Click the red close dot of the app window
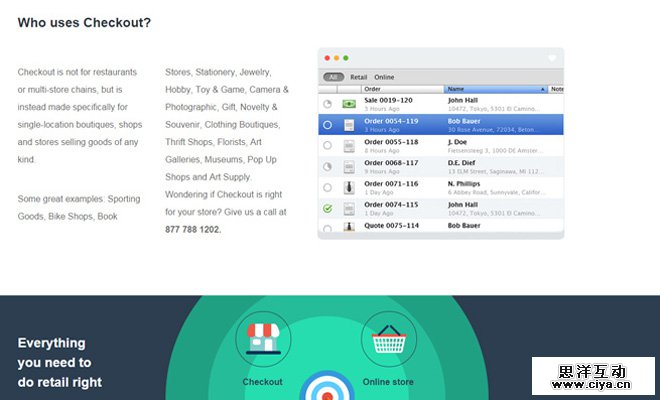Screen dimensions: 660x400 click(327, 58)
